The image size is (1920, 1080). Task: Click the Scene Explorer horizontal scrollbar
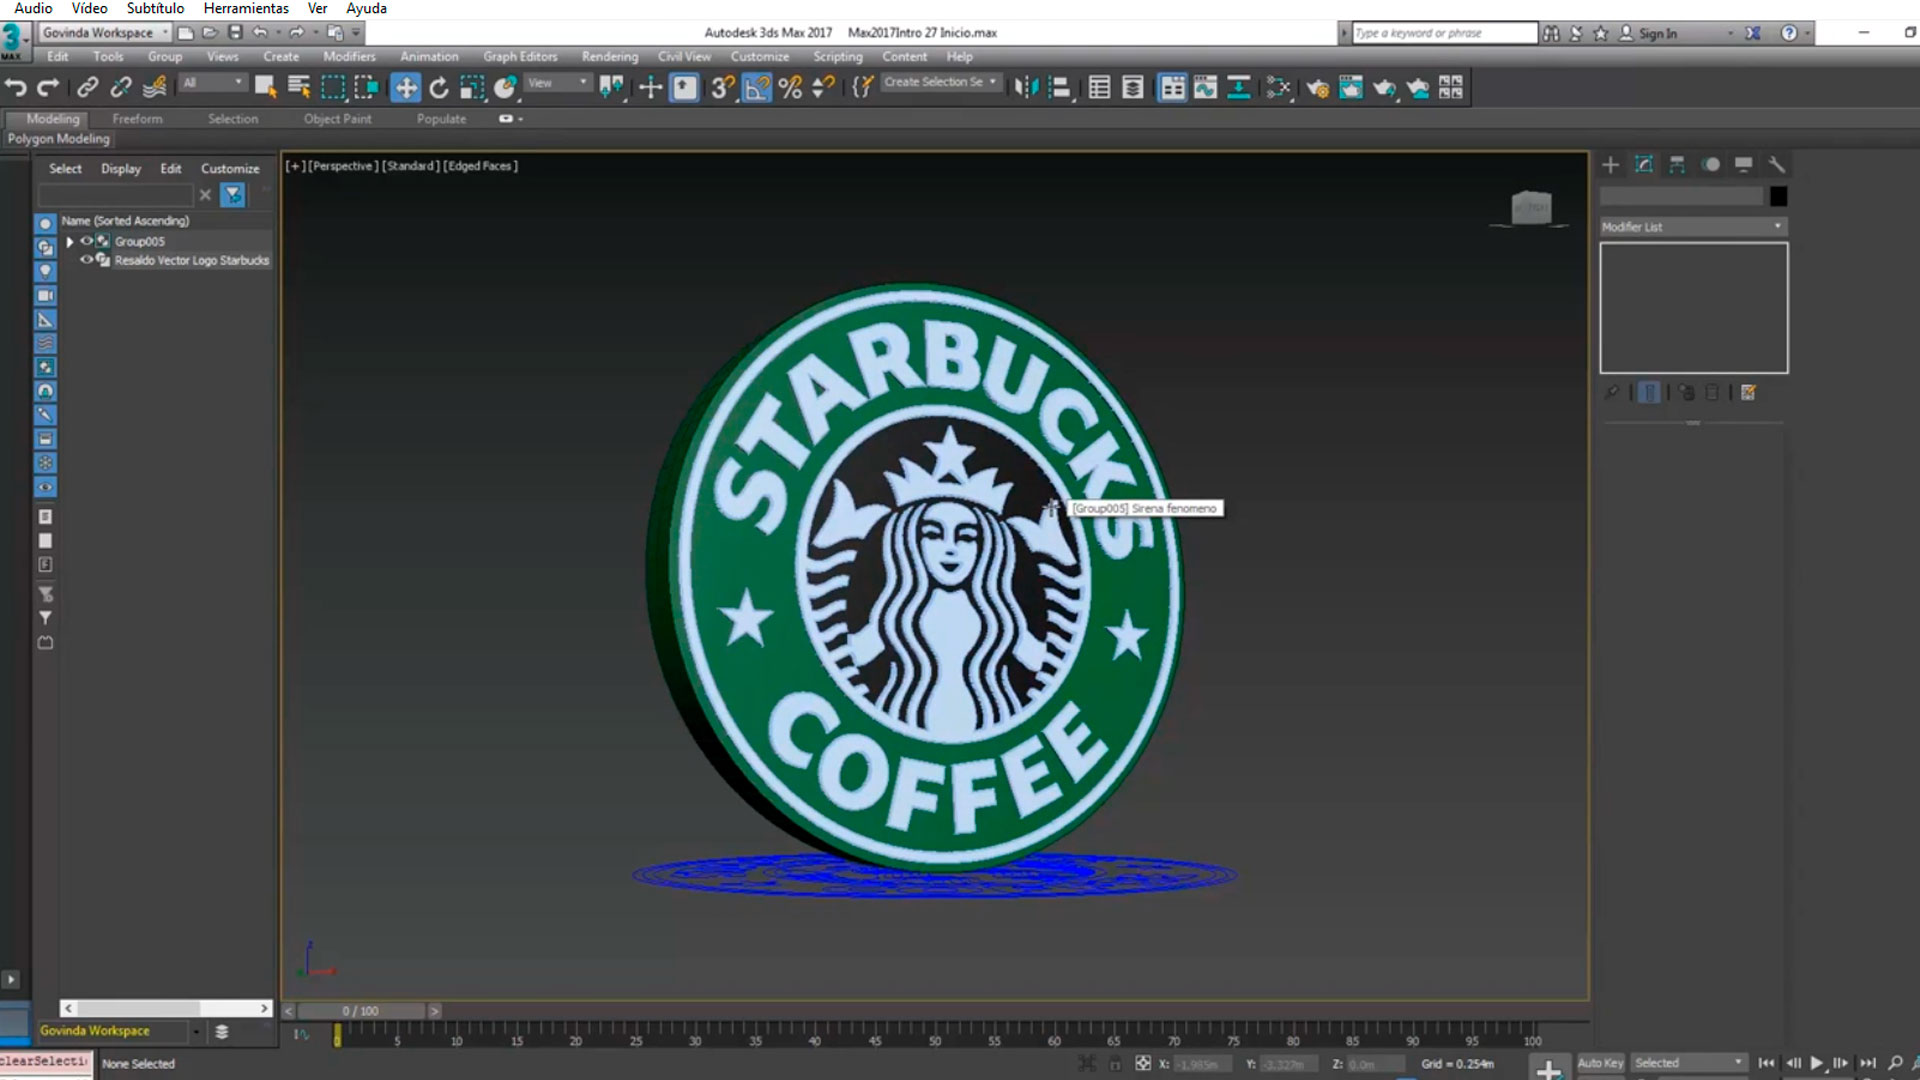pyautogui.click(x=166, y=1009)
